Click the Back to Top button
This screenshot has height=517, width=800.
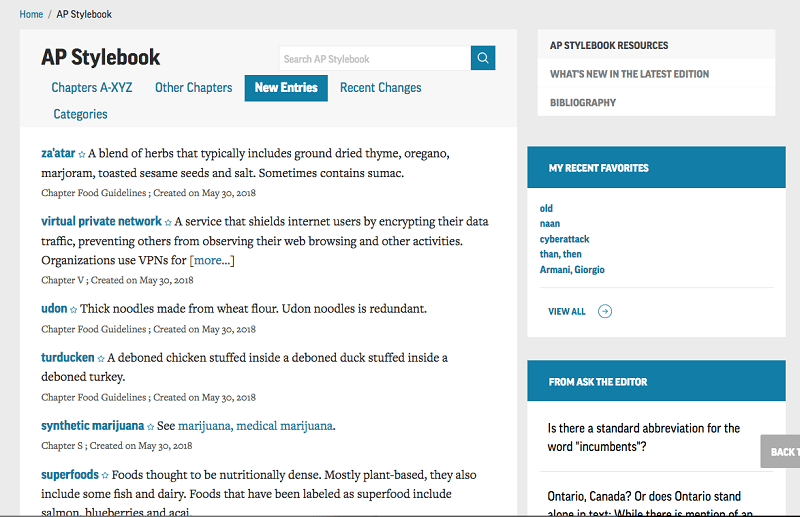coord(780,452)
